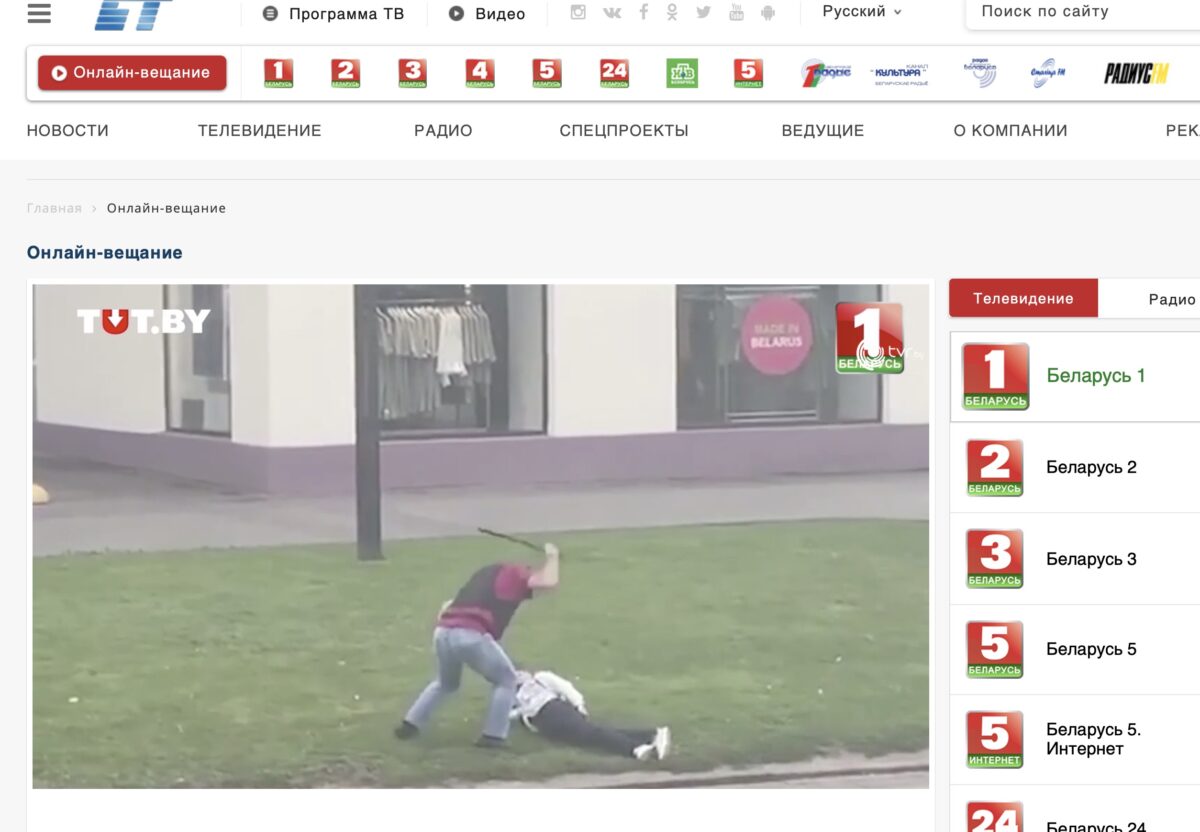Open the НОВОСТИ menu
The width and height of the screenshot is (1200, 832).
pyautogui.click(x=68, y=131)
